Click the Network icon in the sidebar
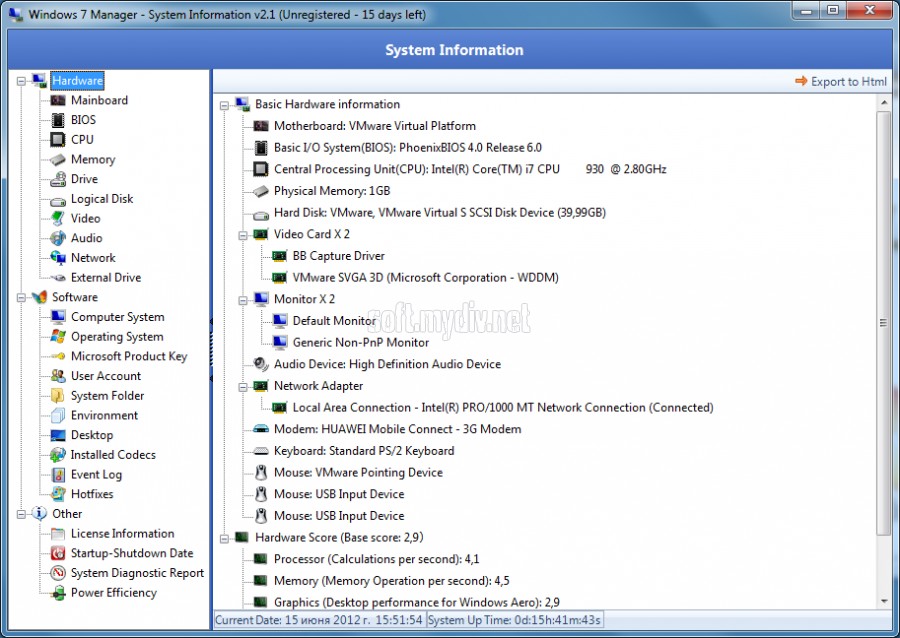Image resolution: width=900 pixels, height=638 pixels. tap(58, 258)
